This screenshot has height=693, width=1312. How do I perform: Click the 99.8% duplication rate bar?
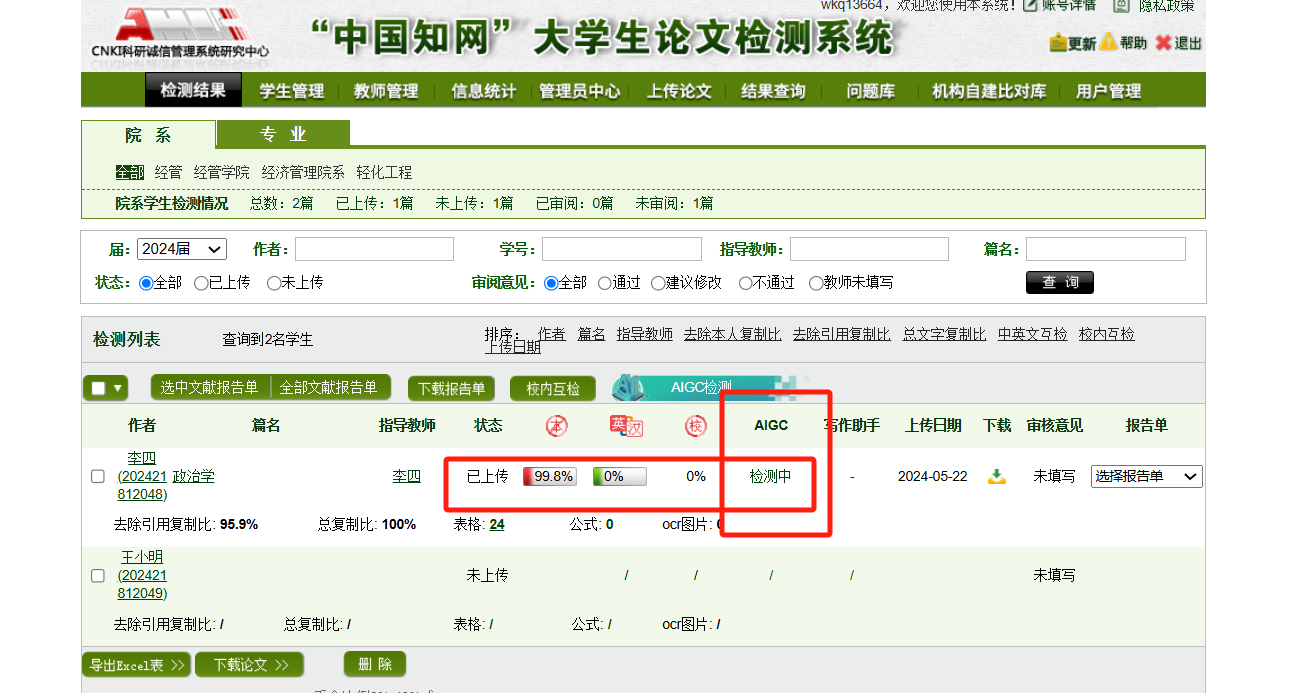coord(549,477)
